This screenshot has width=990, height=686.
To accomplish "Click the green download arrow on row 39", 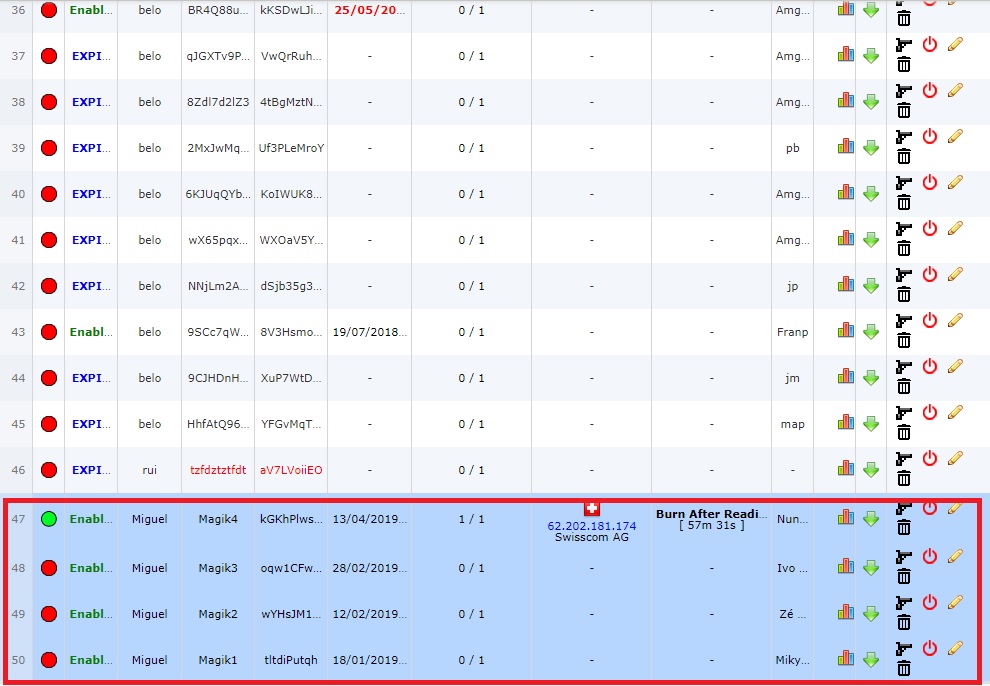I will pyautogui.click(x=871, y=148).
